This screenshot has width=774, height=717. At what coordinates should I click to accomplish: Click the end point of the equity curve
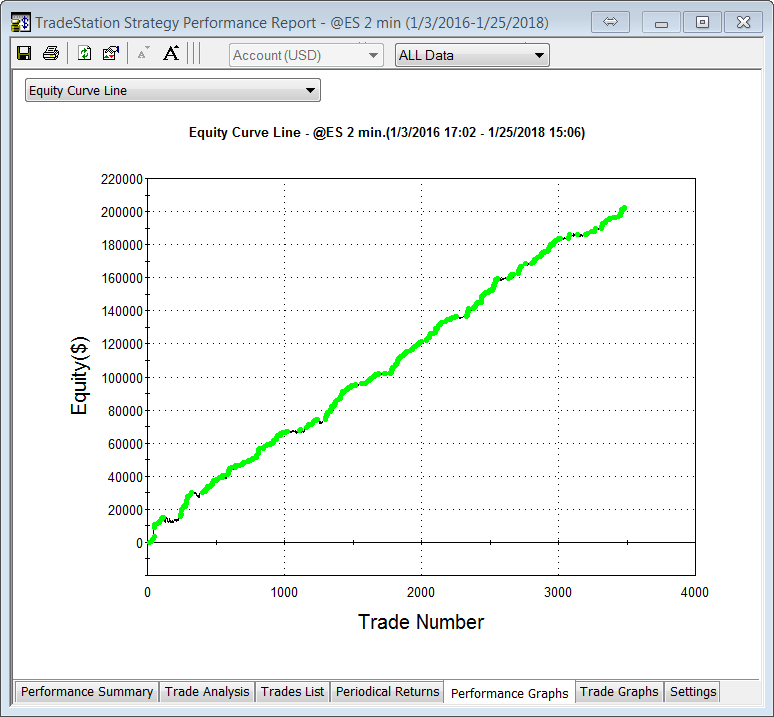click(x=624, y=209)
